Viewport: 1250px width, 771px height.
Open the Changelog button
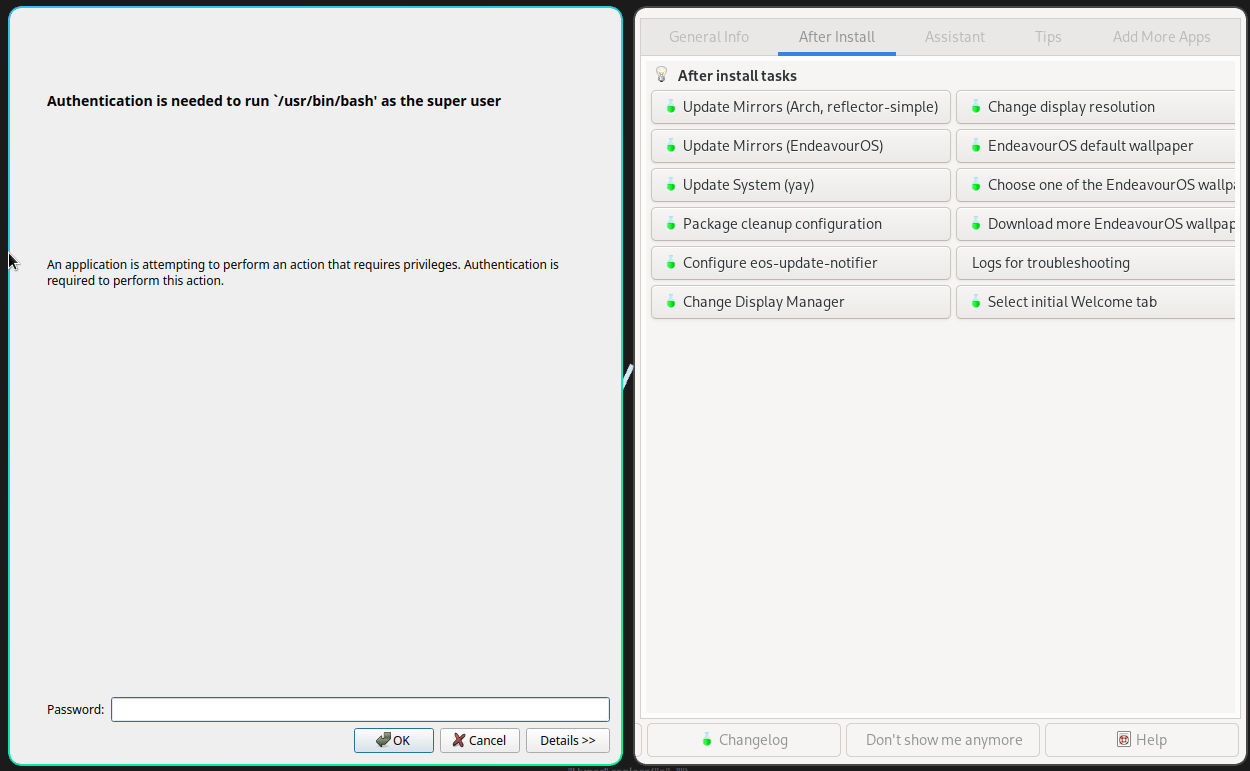tap(744, 740)
